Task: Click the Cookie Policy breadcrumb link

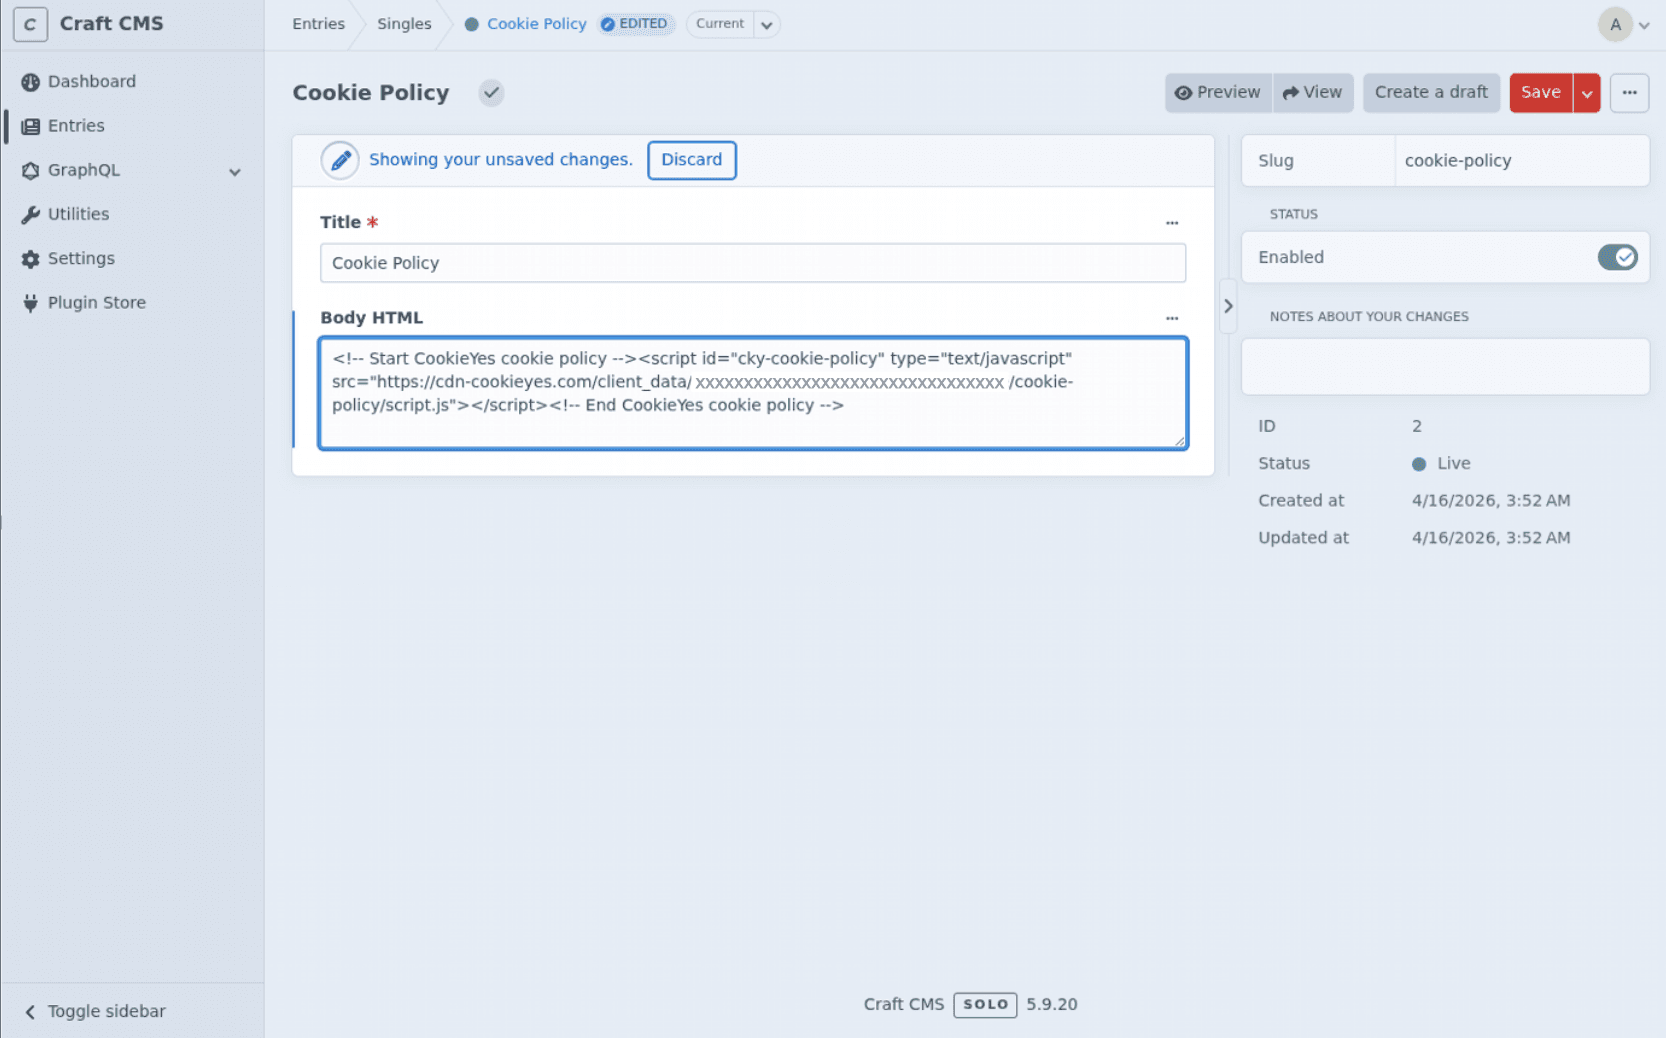Action: tap(536, 24)
